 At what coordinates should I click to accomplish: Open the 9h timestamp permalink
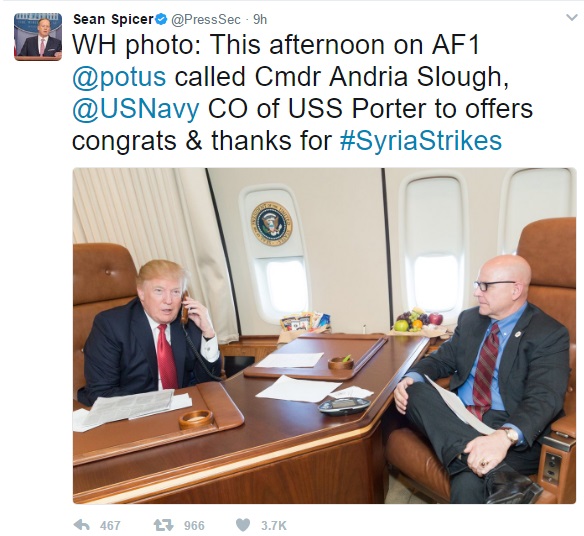[x=260, y=20]
